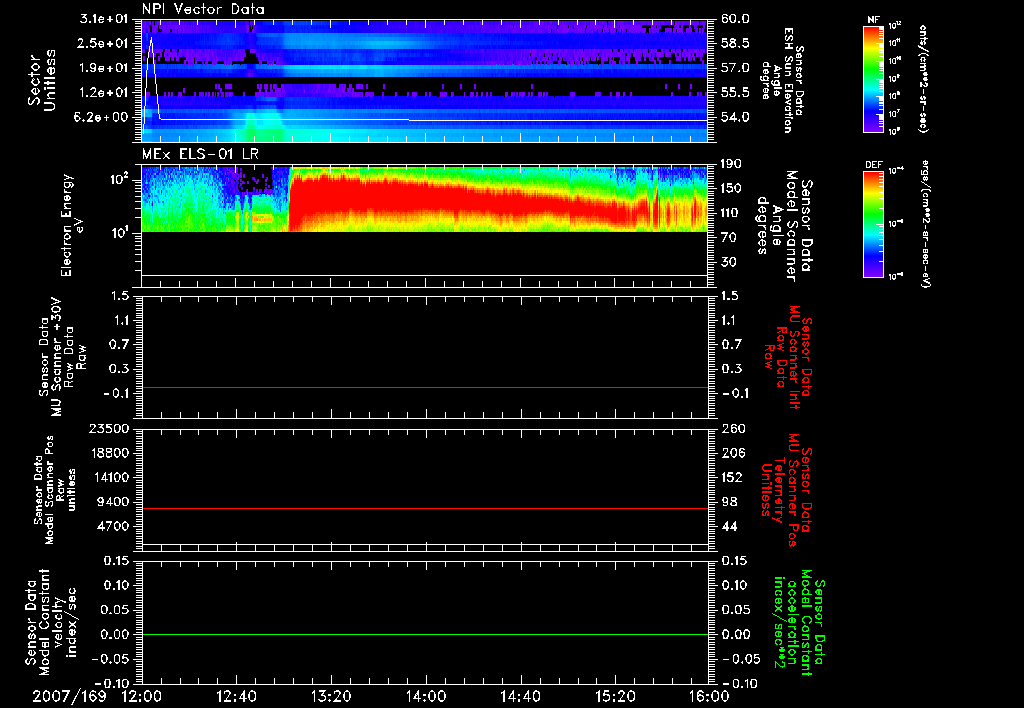Screen dimensions: 1024x708
Task: Select the NF color bar units label
Action: pyautogui.click(x=923, y=78)
